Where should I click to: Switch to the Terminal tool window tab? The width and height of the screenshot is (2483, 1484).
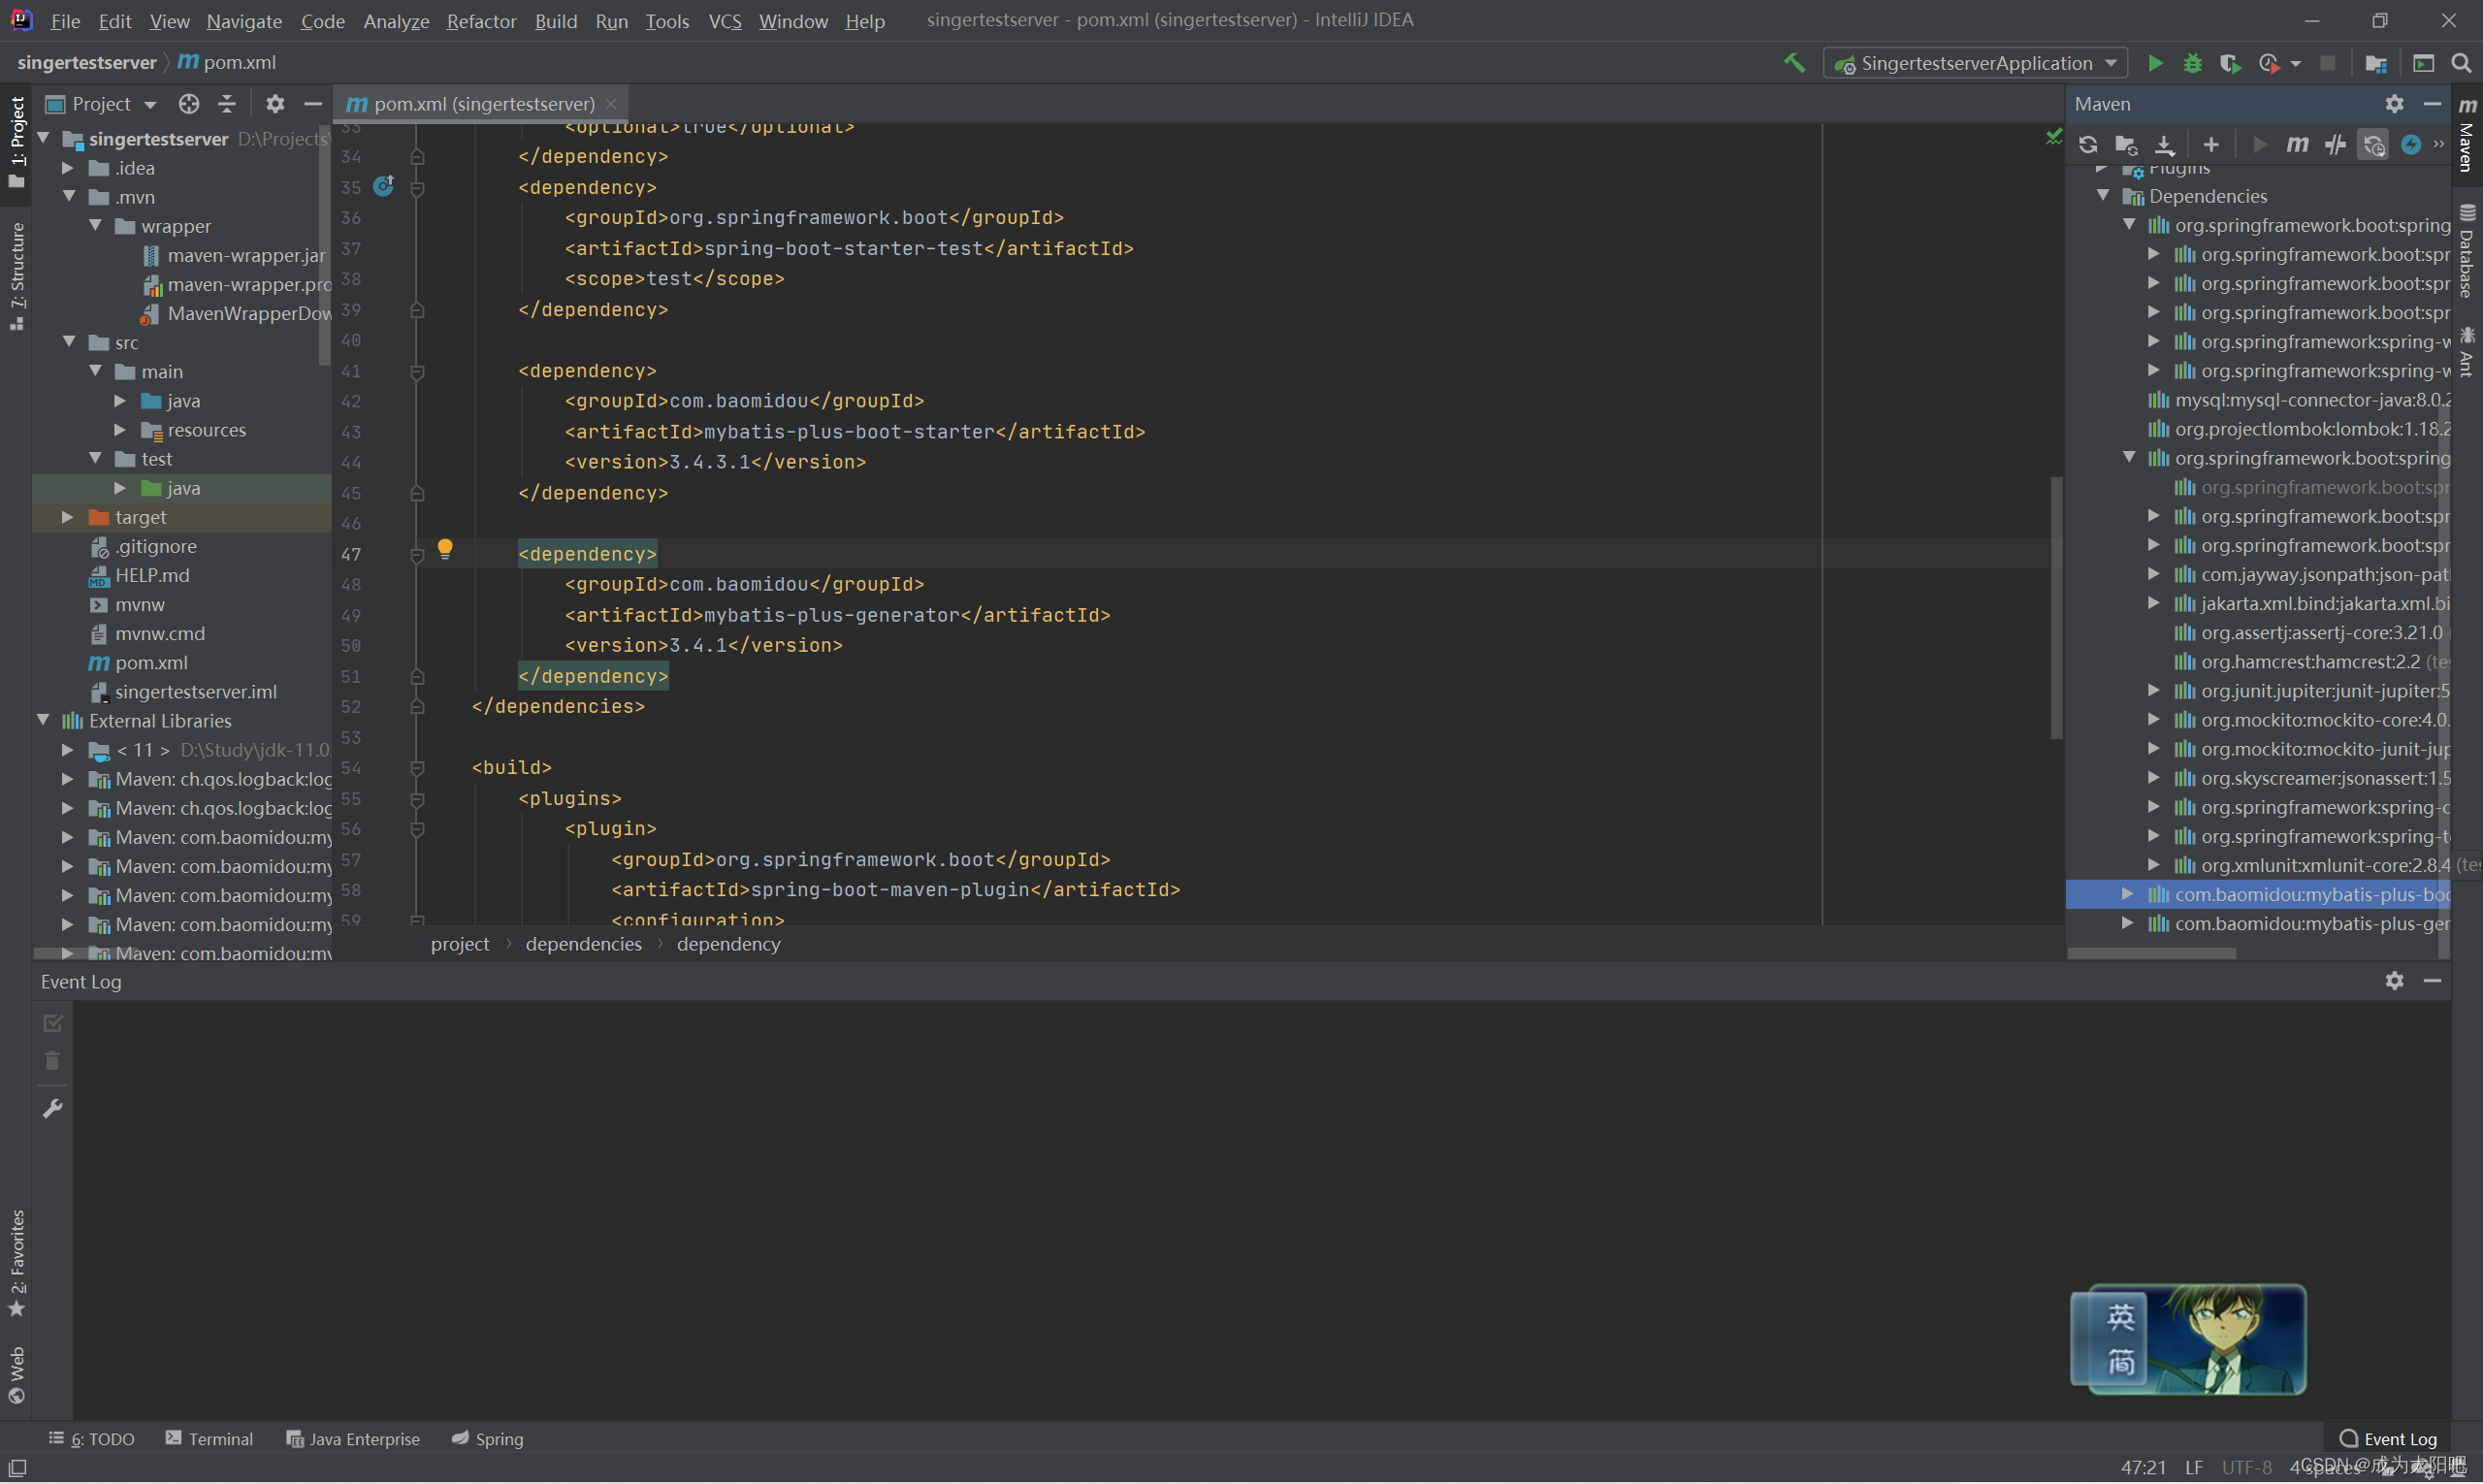point(210,1438)
